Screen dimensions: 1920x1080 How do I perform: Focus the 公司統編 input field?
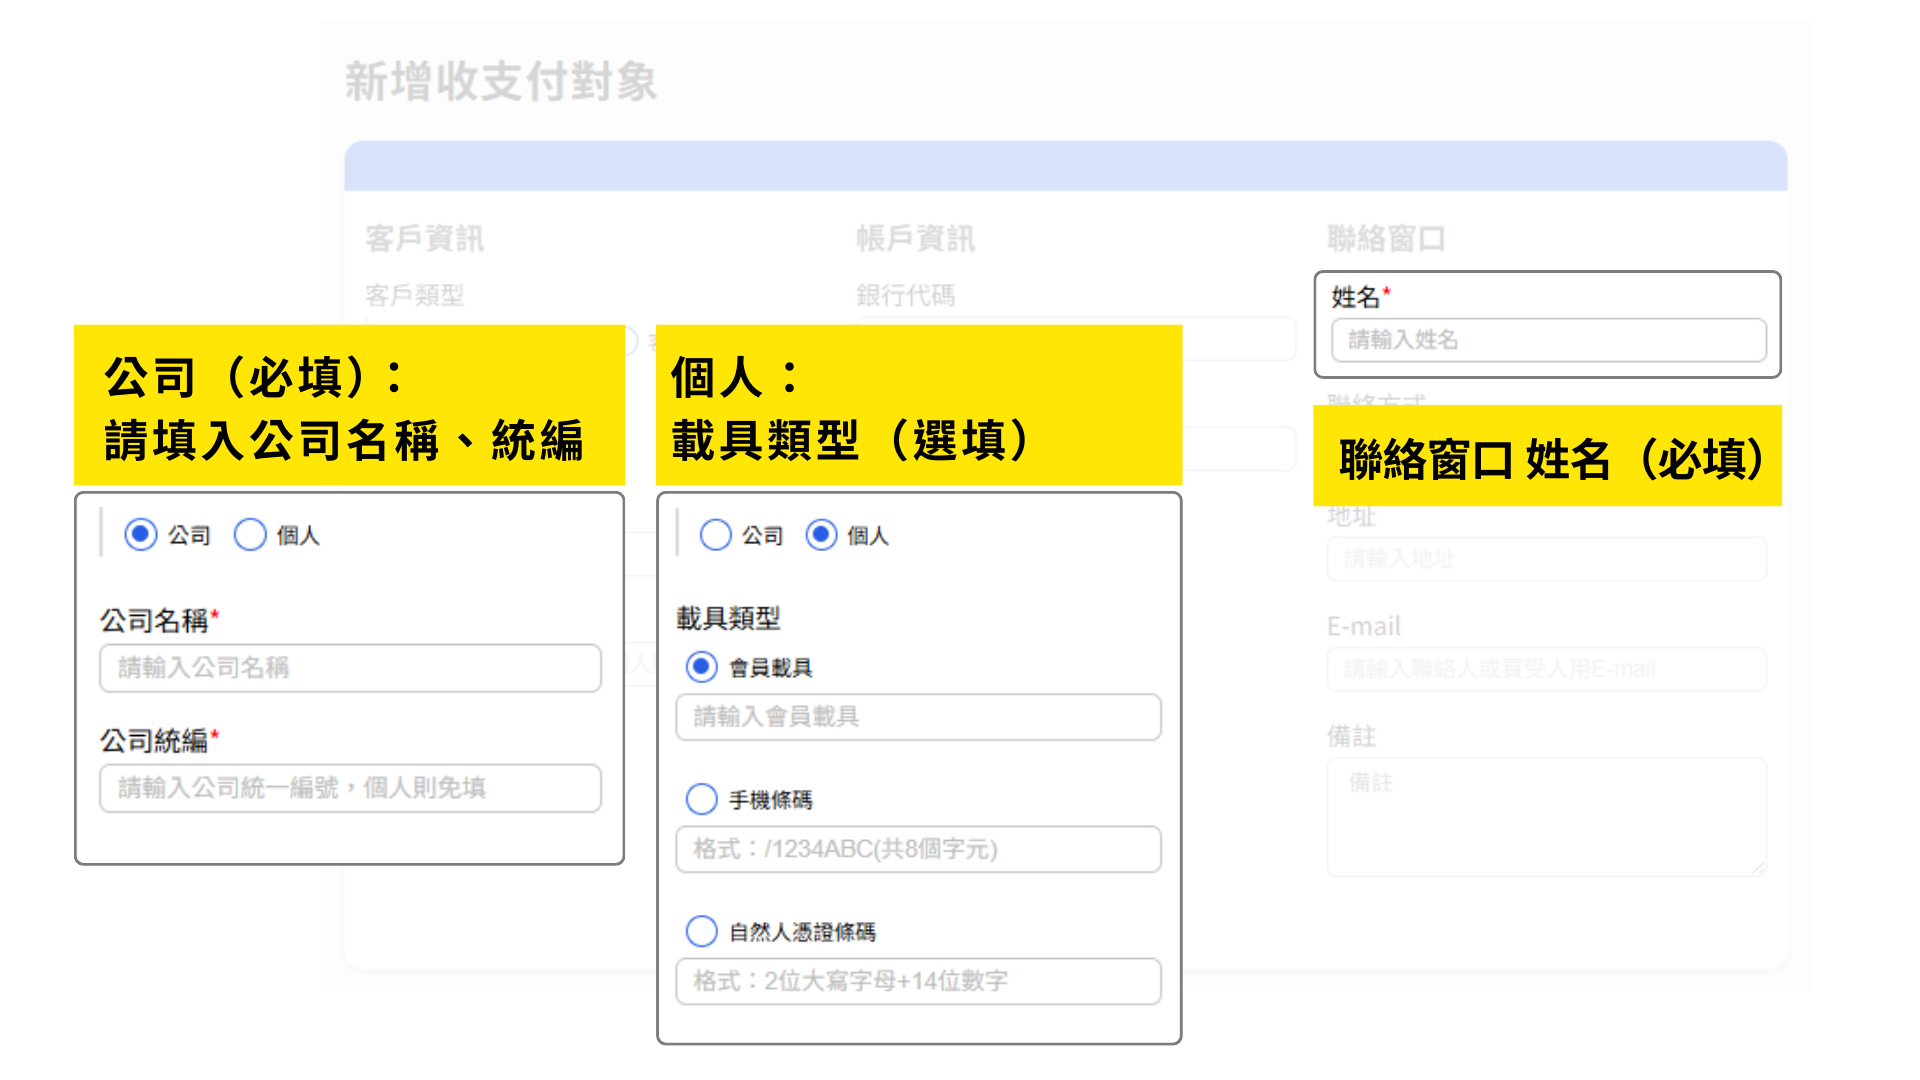(350, 788)
